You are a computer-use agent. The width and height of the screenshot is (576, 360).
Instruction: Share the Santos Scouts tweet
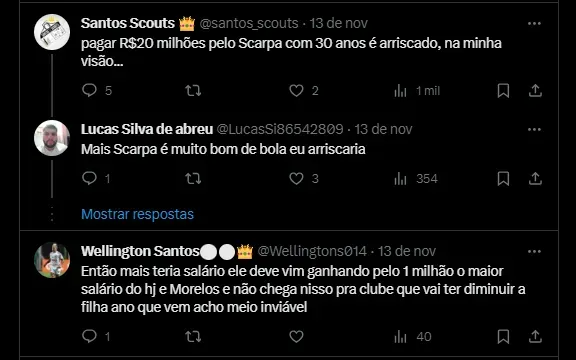[x=535, y=90]
